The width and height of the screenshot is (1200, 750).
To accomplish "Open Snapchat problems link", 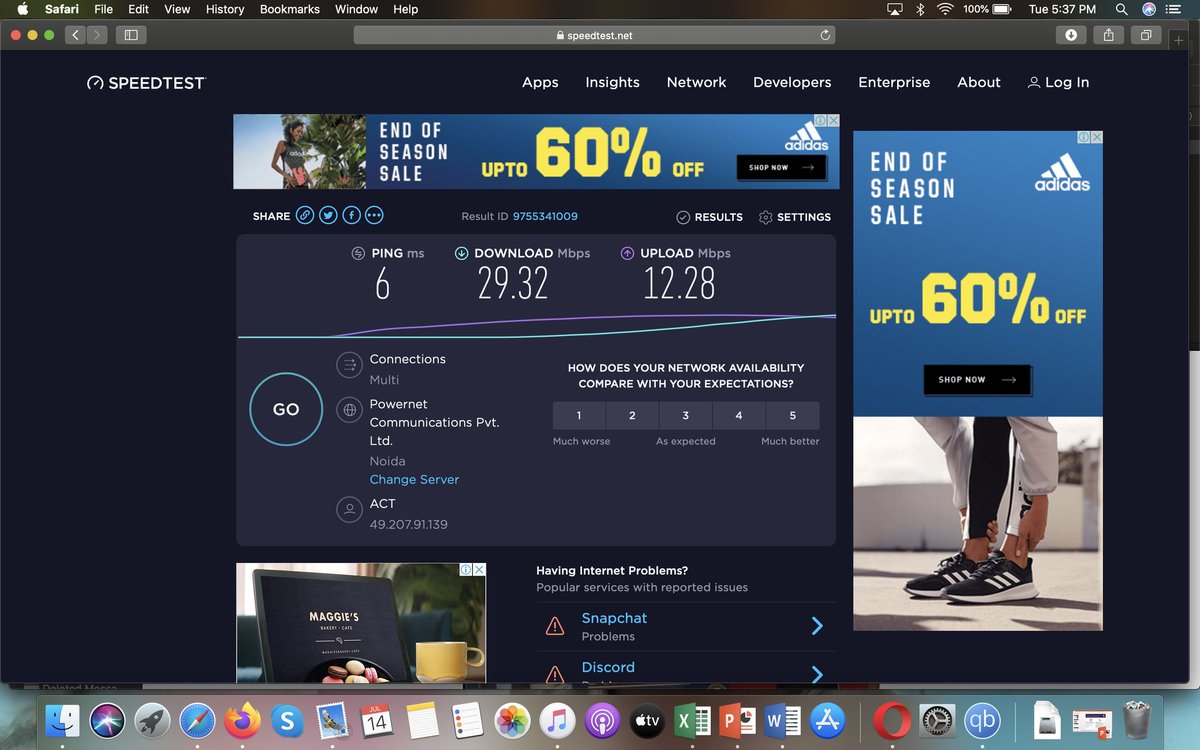I will [614, 618].
